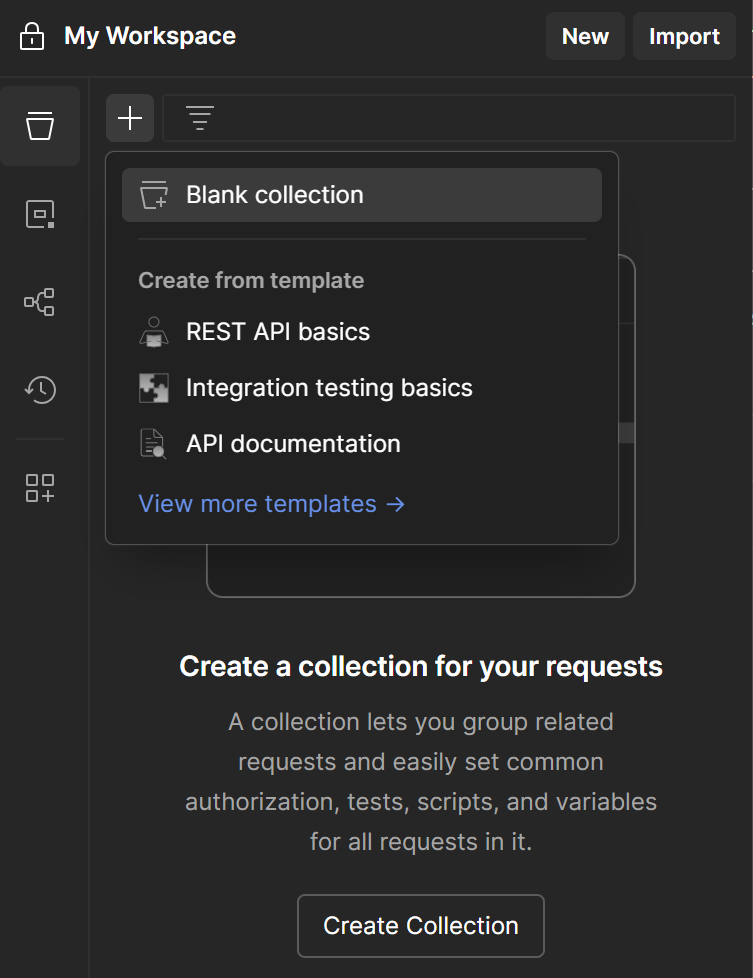Open the Environments sidebar tab

click(40, 214)
